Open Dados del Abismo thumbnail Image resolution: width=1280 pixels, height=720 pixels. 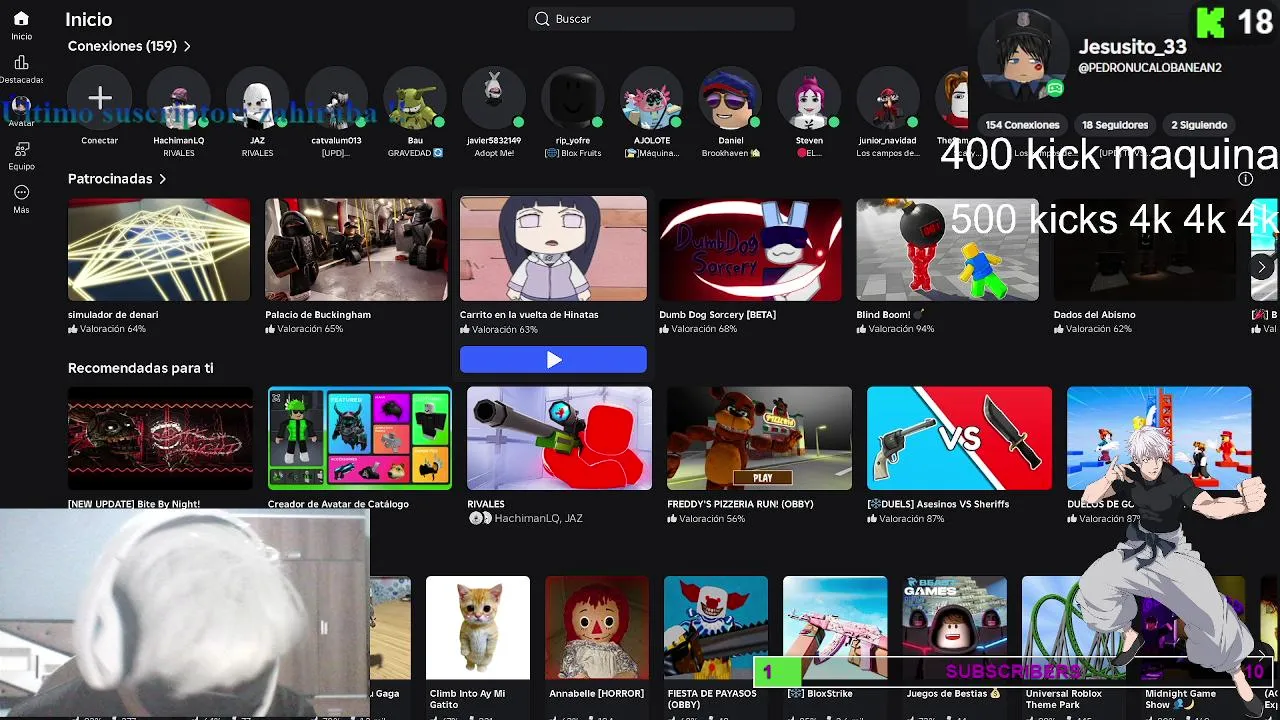click(x=1145, y=249)
